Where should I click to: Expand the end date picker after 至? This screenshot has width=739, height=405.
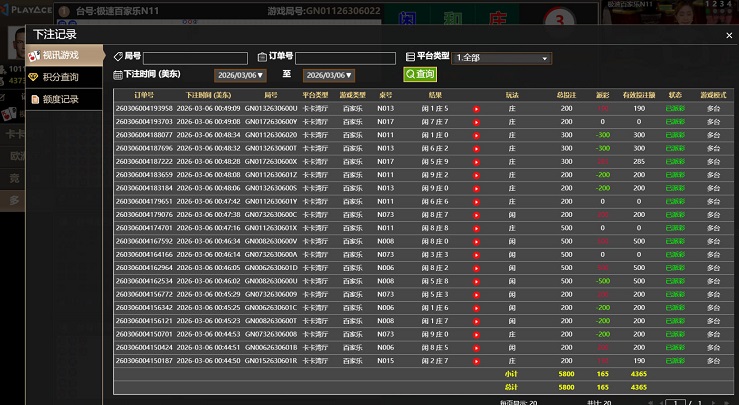click(x=329, y=75)
